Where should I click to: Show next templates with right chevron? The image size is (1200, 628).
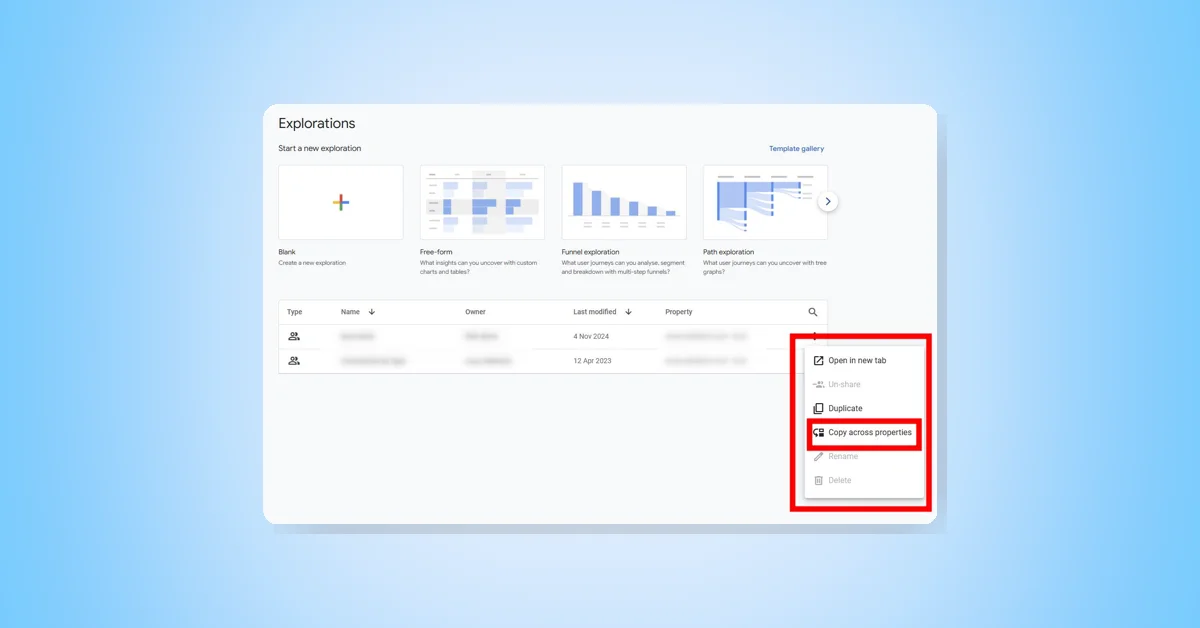[x=828, y=202]
